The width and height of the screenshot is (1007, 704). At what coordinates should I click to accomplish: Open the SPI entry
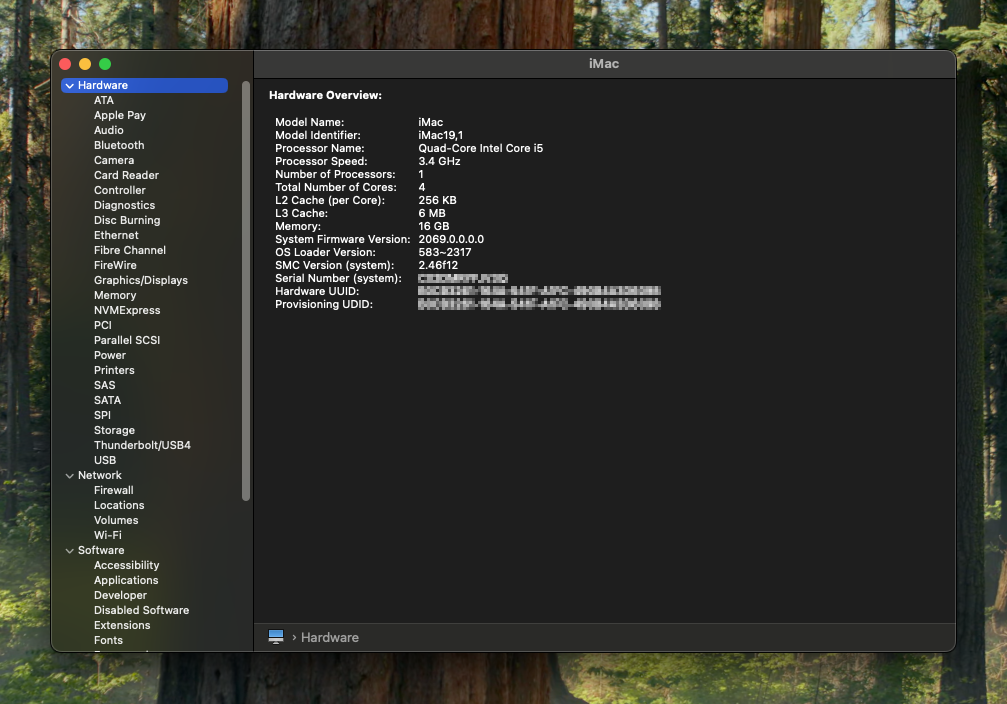click(x=102, y=415)
